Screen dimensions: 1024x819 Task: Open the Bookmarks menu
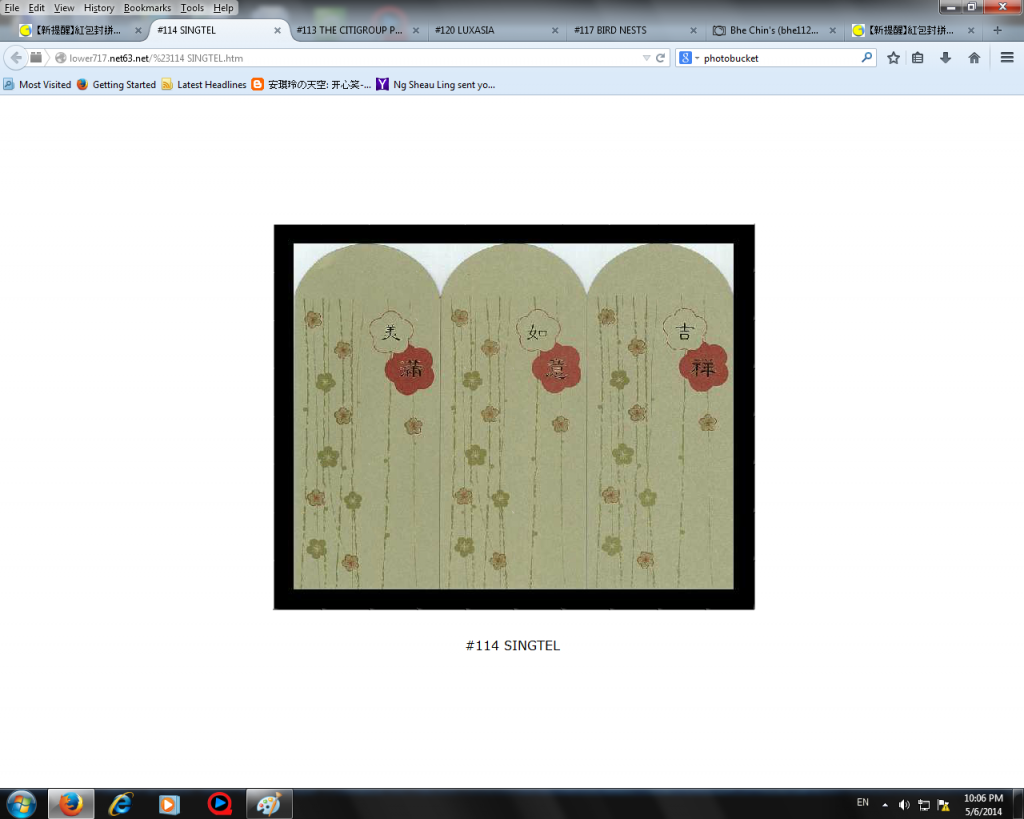click(147, 8)
